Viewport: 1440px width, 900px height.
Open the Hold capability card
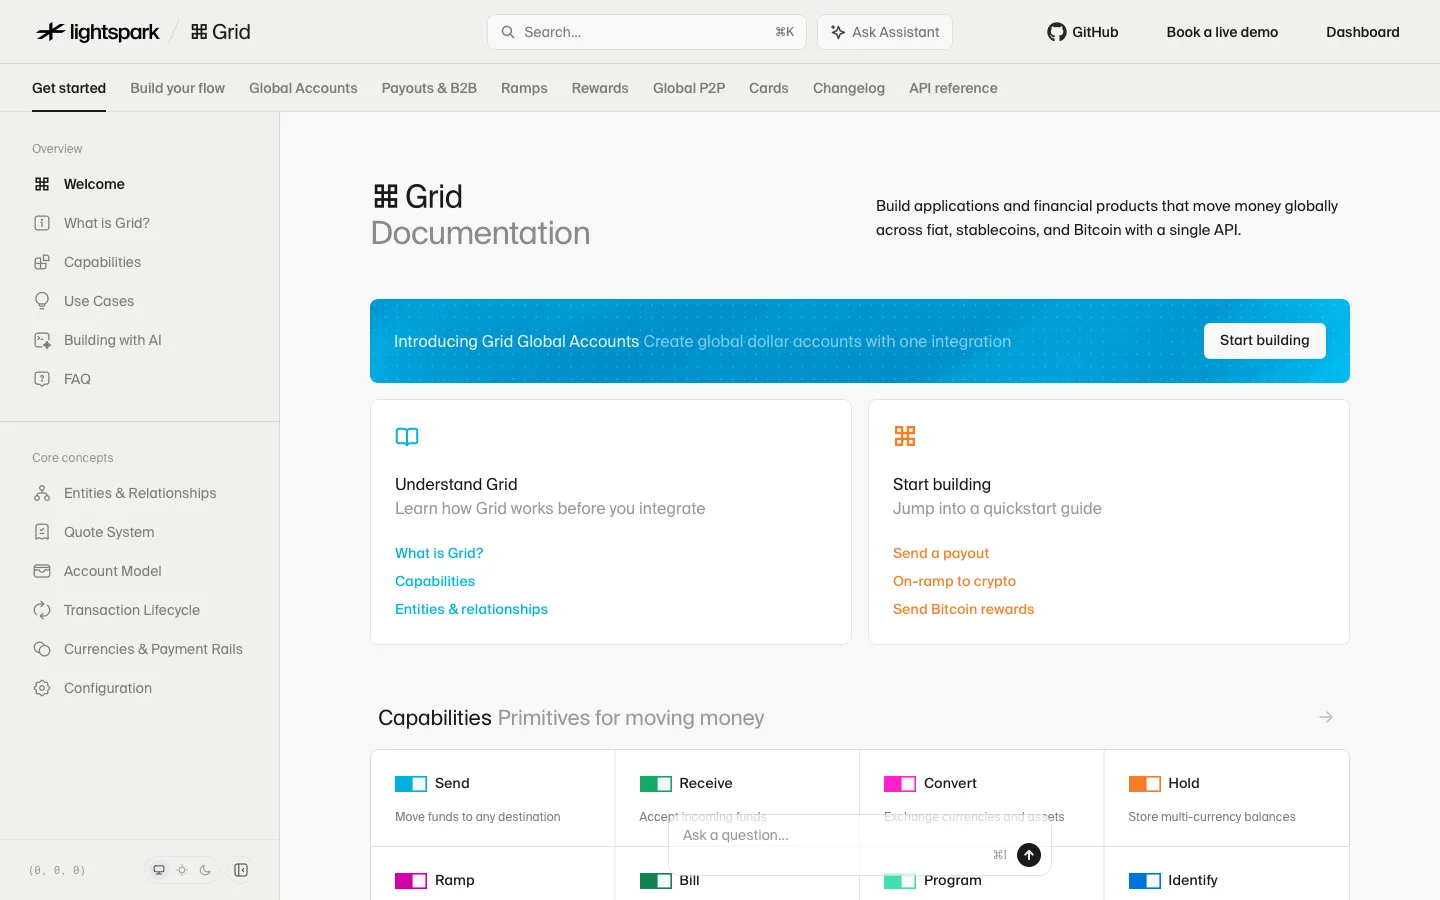[x=1226, y=798]
